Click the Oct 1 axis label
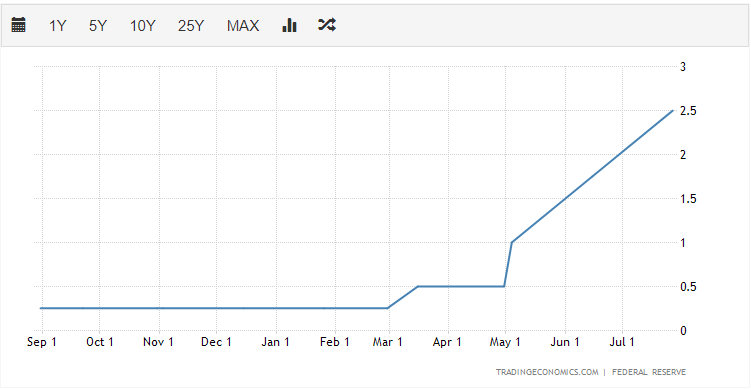This screenshot has width=751, height=389. [100, 342]
